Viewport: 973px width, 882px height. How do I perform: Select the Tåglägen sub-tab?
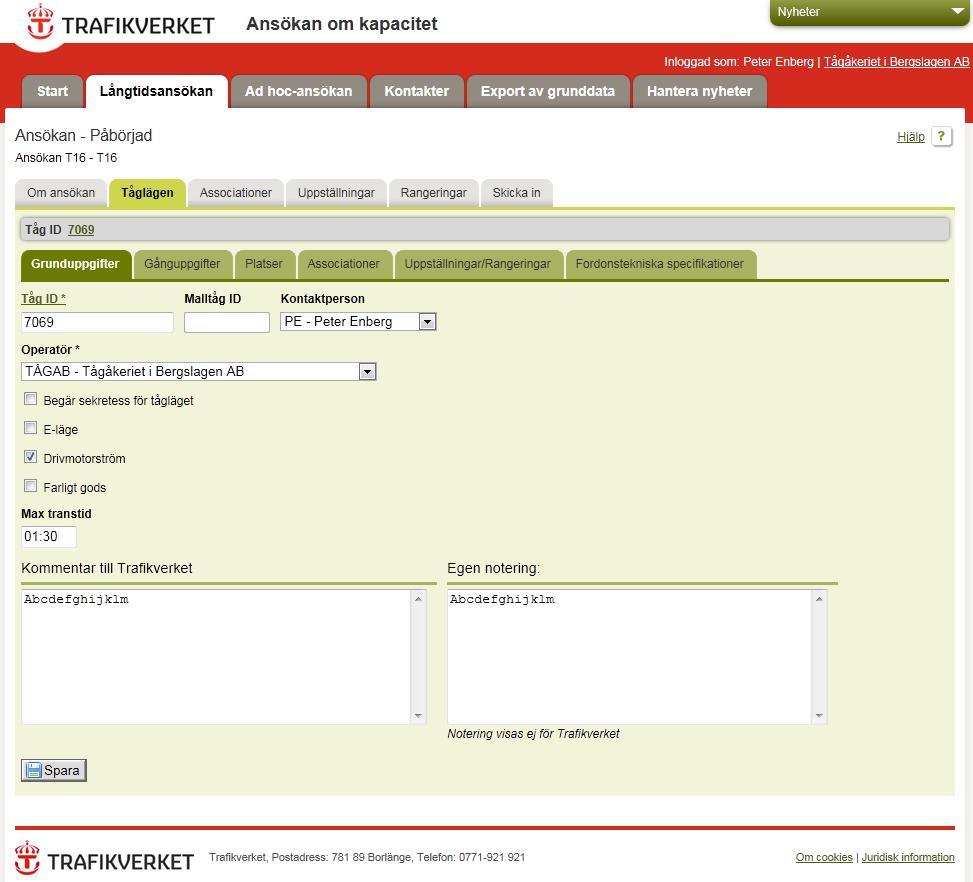click(x=147, y=193)
